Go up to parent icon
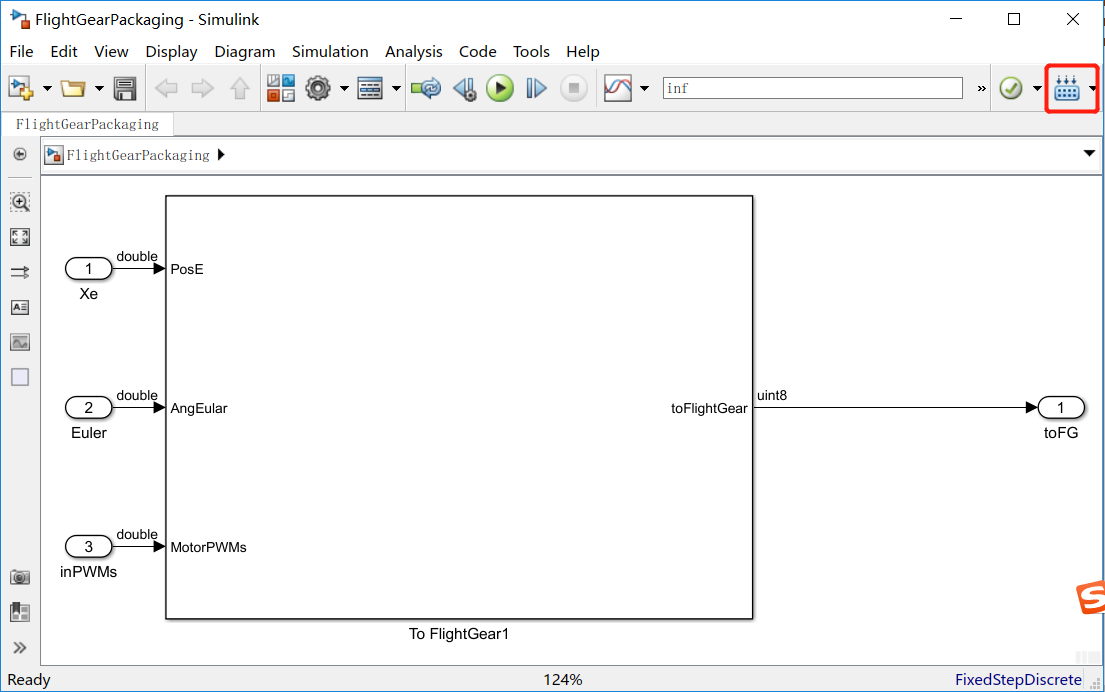The image size is (1105, 692). coord(240,88)
